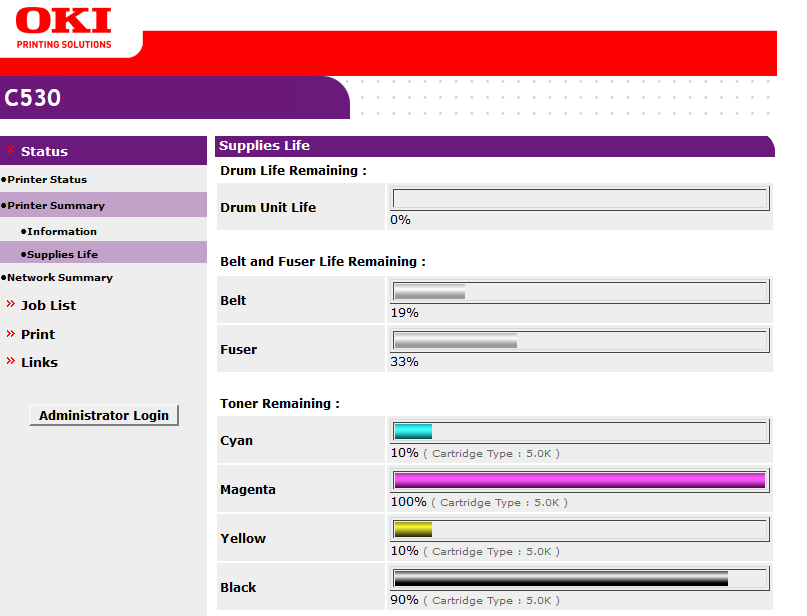The image size is (807, 616).
Task: Click the Yellow toner level bar
Action: click(x=580, y=530)
